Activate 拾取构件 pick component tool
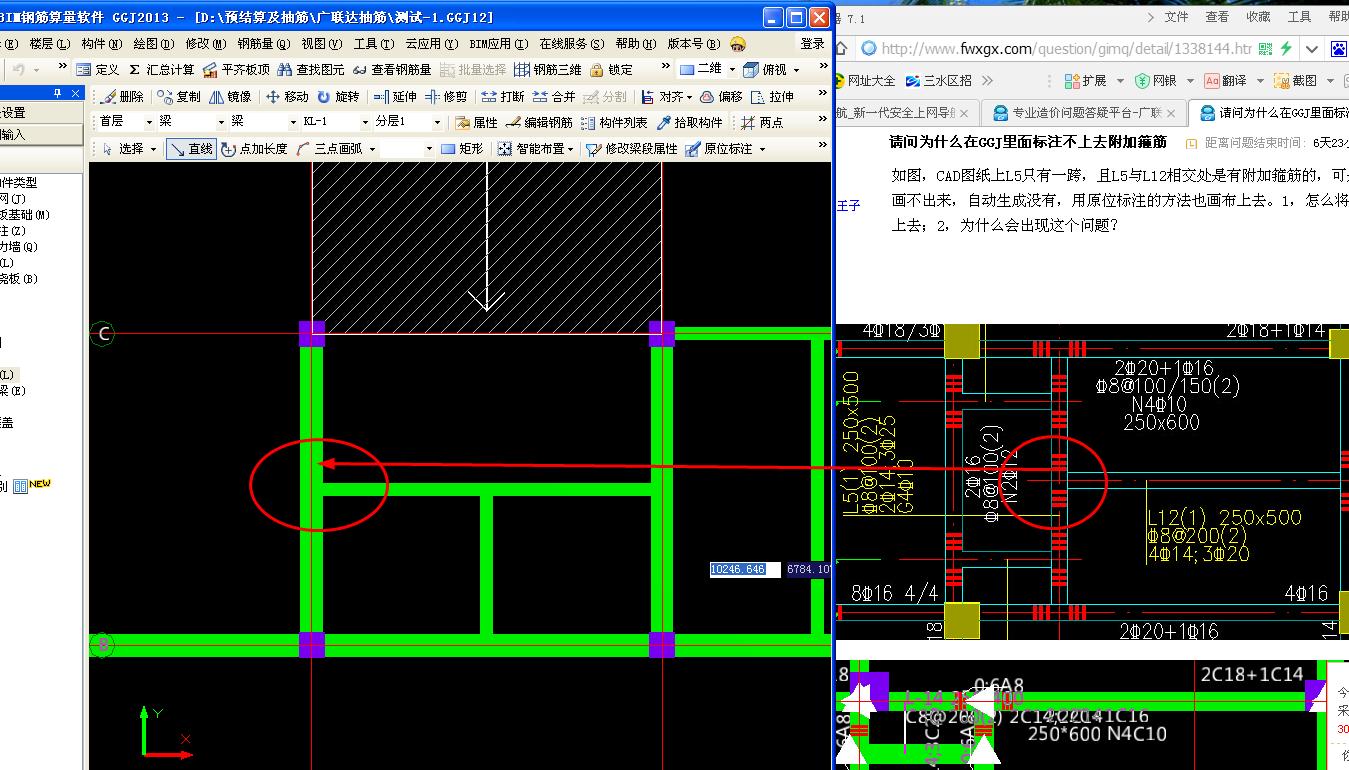This screenshot has height=770, width=1349. (689, 122)
